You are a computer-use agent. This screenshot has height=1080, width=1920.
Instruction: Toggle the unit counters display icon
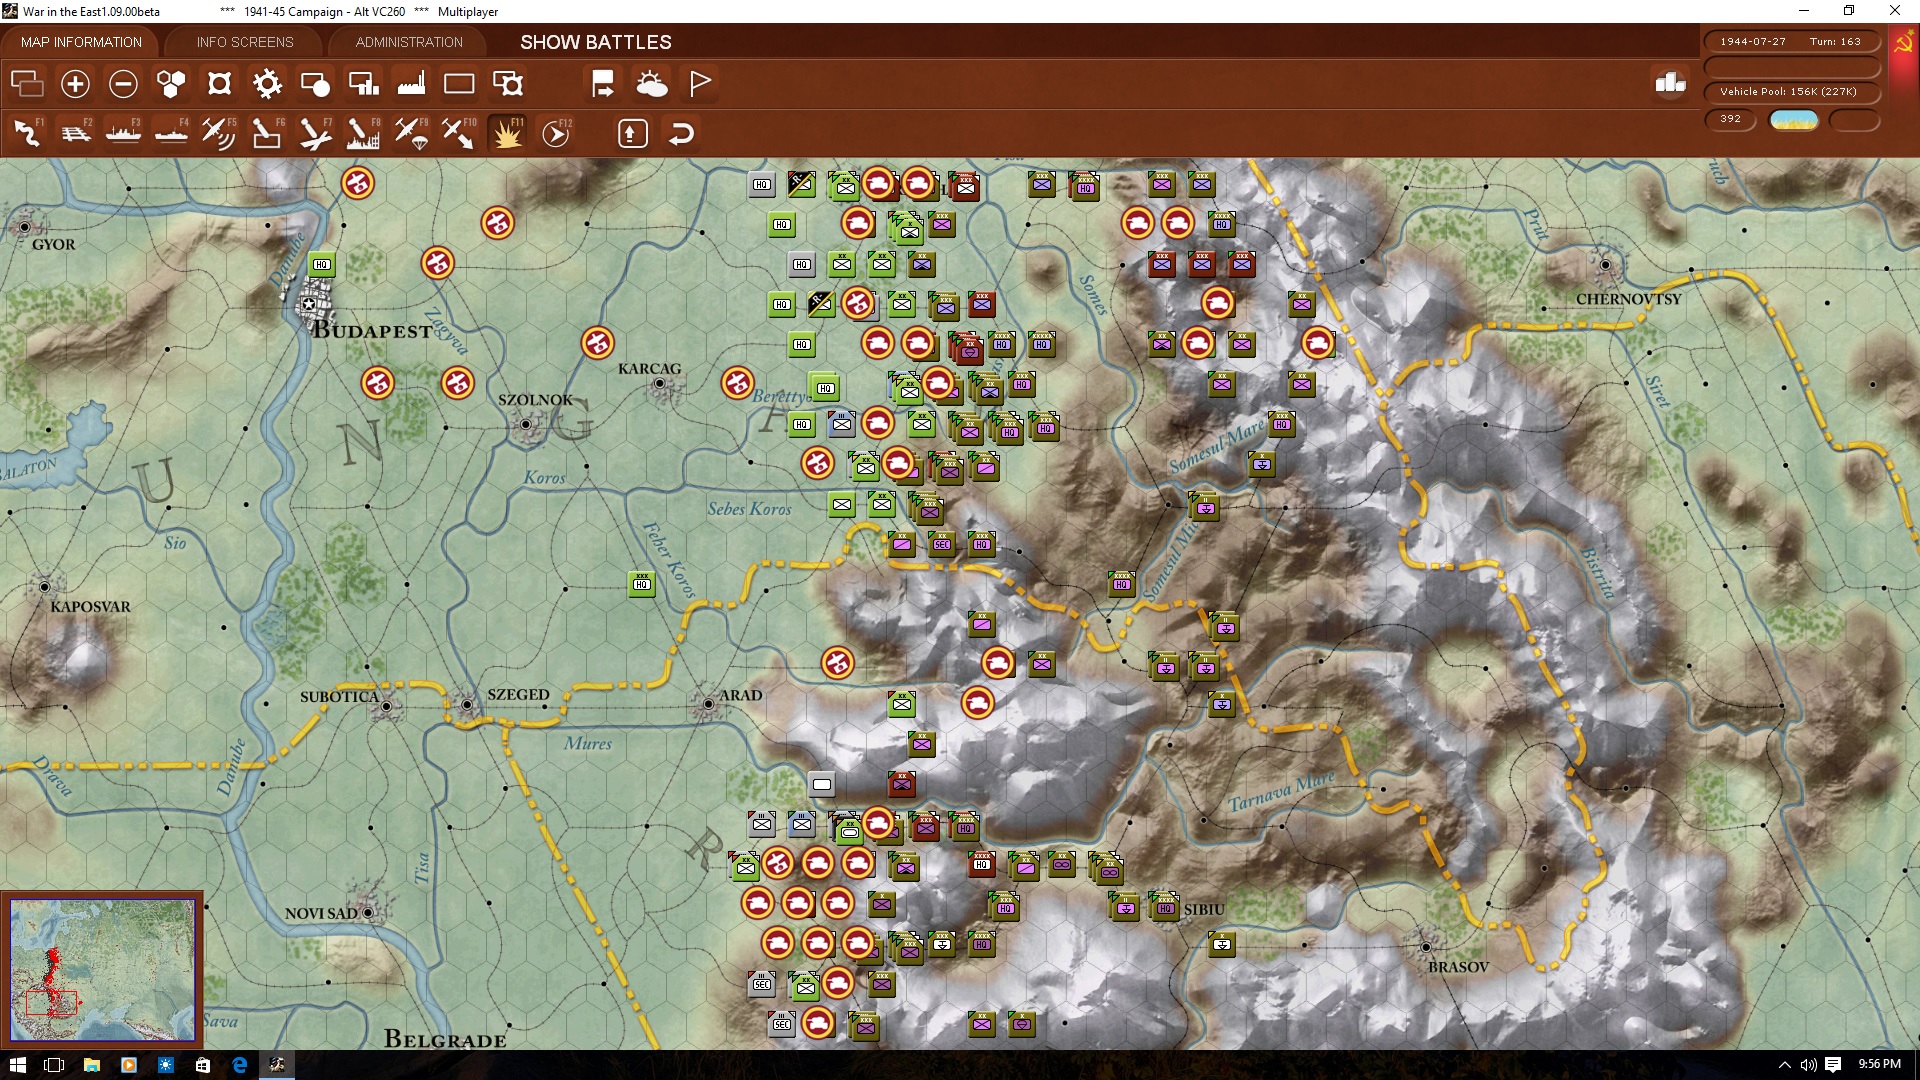27,84
